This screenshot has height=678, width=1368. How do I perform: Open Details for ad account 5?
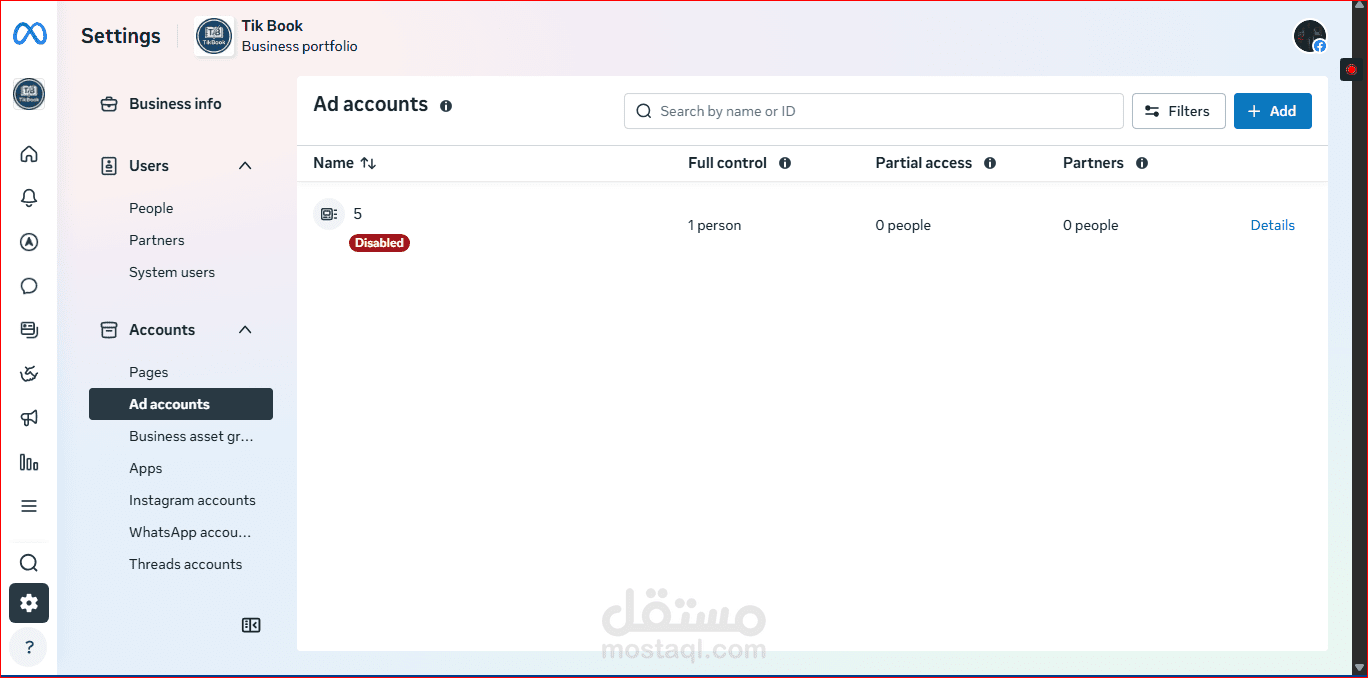click(1272, 225)
